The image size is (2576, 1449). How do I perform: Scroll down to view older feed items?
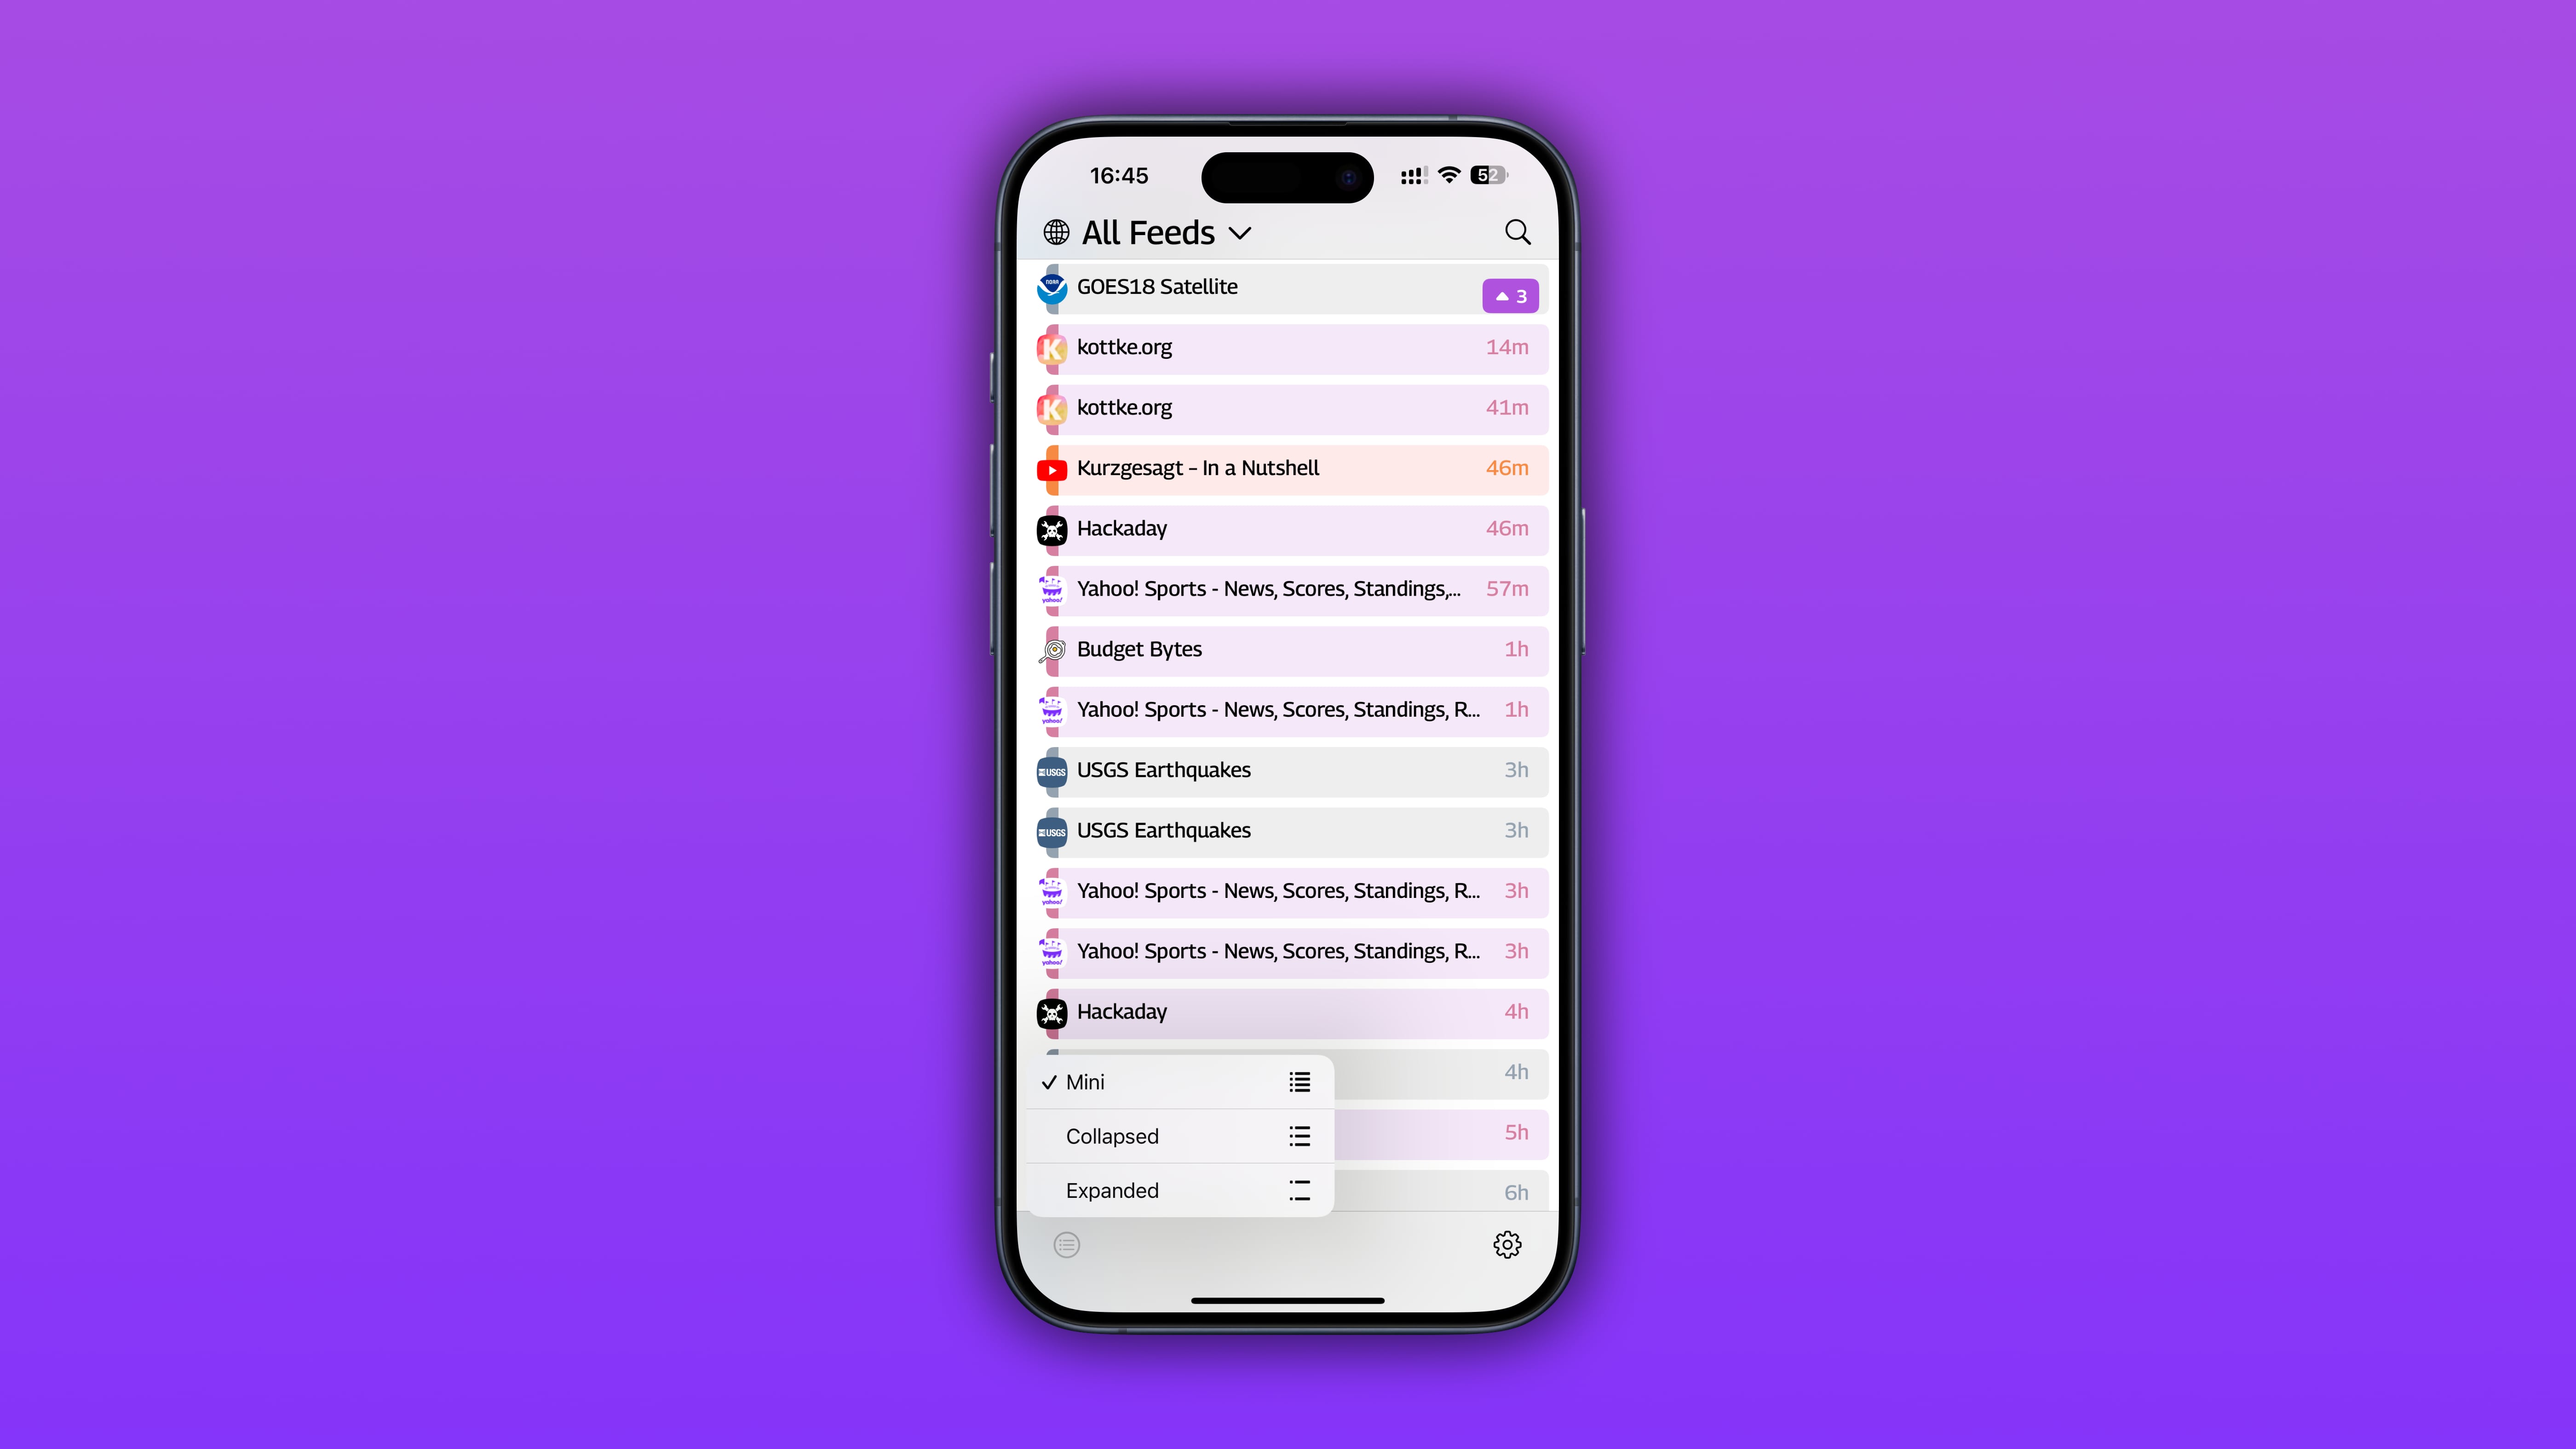(x=1288, y=796)
